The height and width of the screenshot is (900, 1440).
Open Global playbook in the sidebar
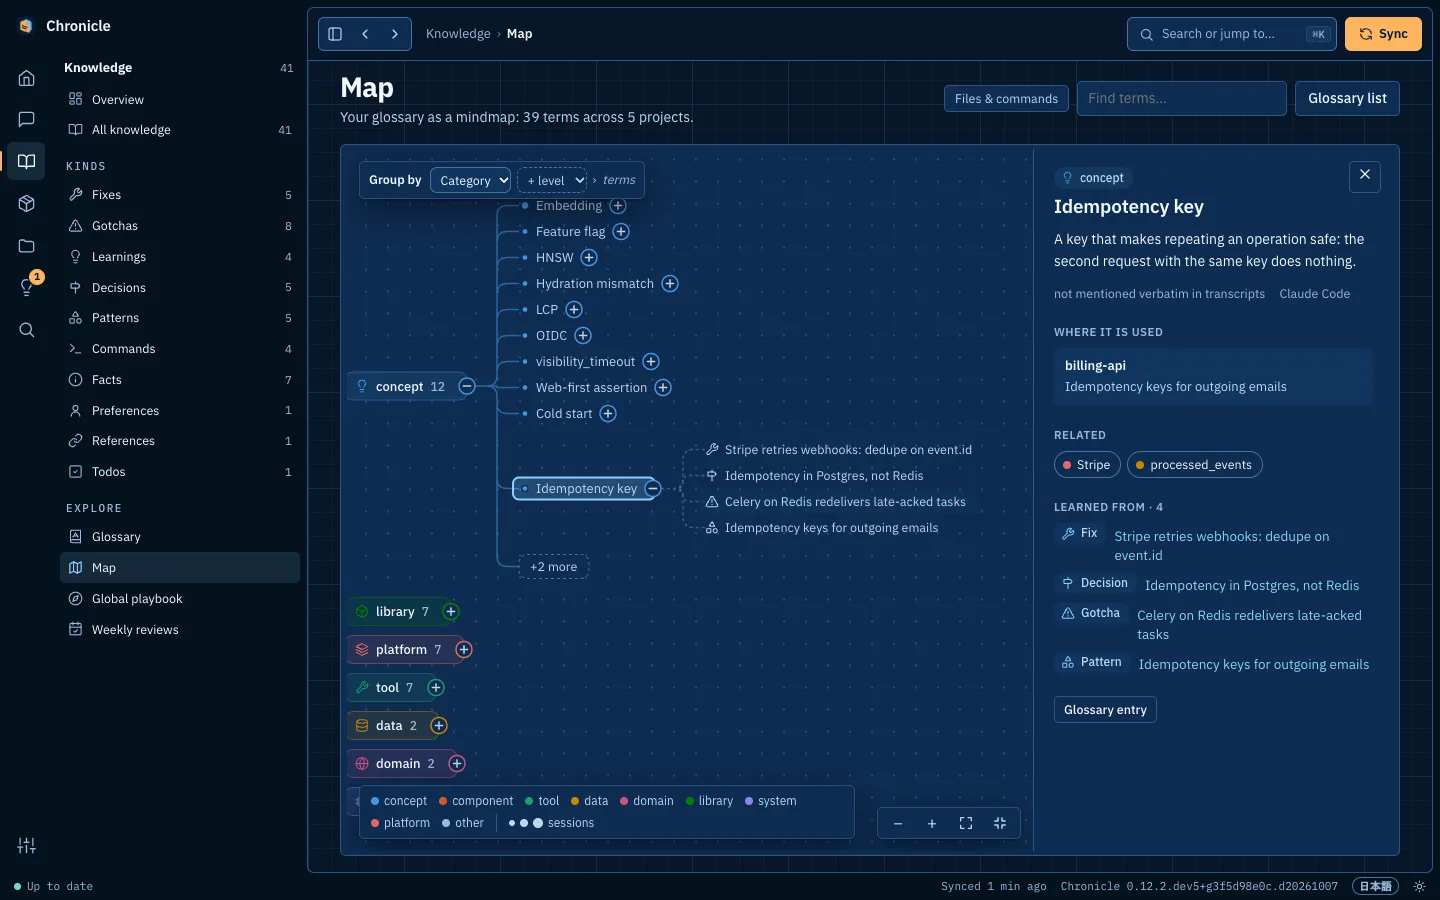[x=180, y=599]
